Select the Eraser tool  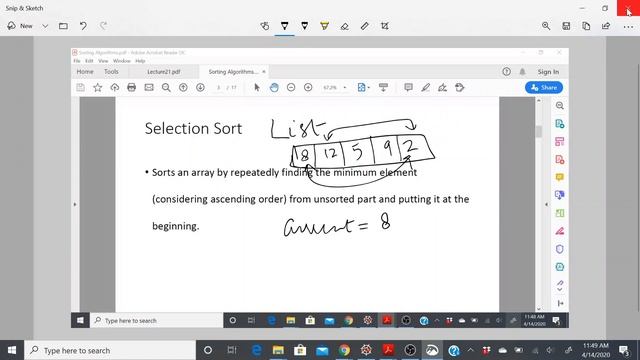344,26
